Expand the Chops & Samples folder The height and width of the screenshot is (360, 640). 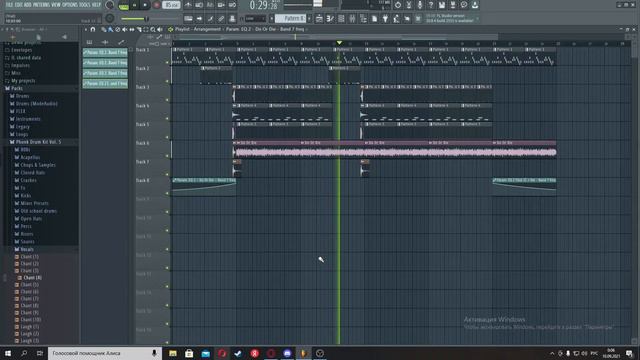pyautogui.click(x=38, y=165)
